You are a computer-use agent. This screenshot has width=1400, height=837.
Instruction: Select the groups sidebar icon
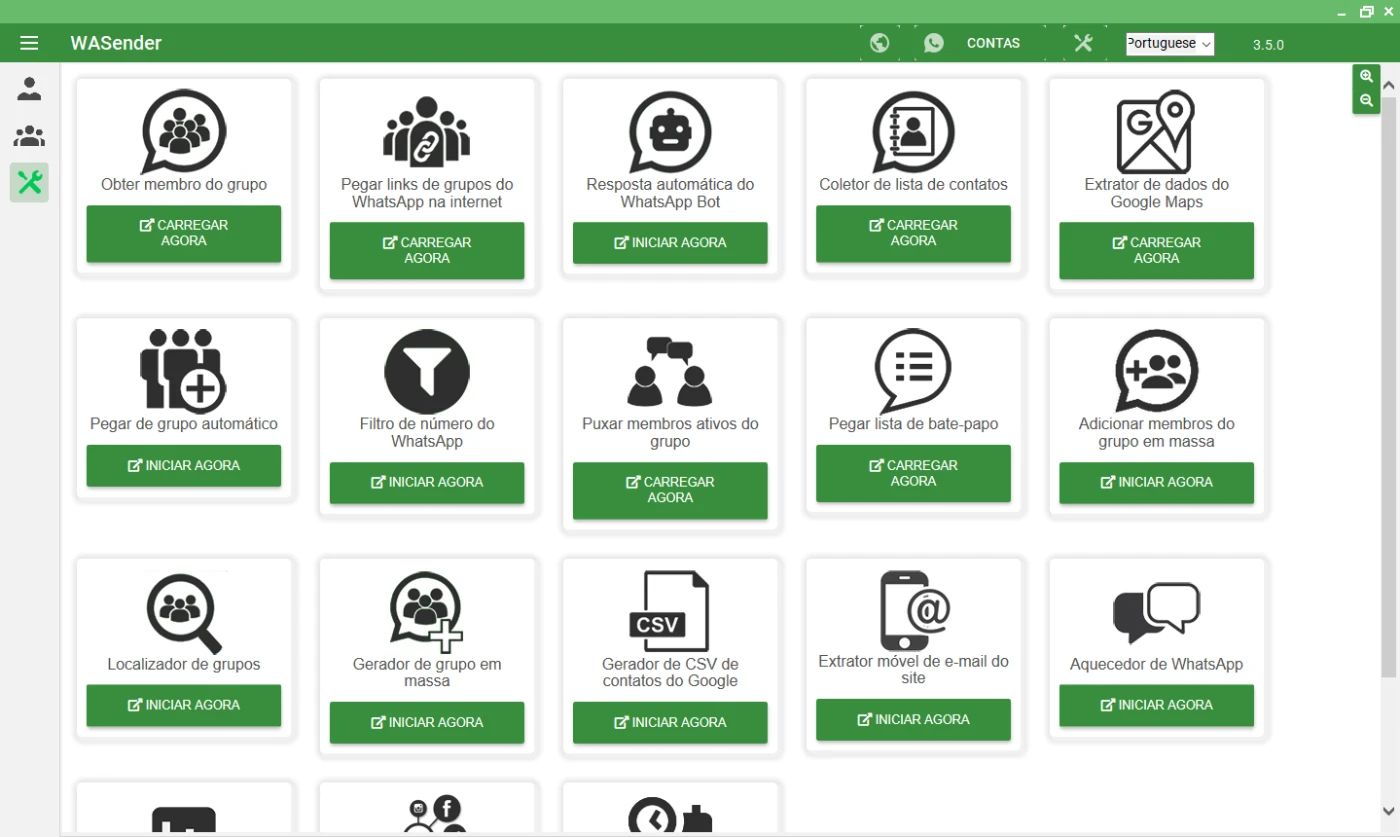[x=29, y=135]
